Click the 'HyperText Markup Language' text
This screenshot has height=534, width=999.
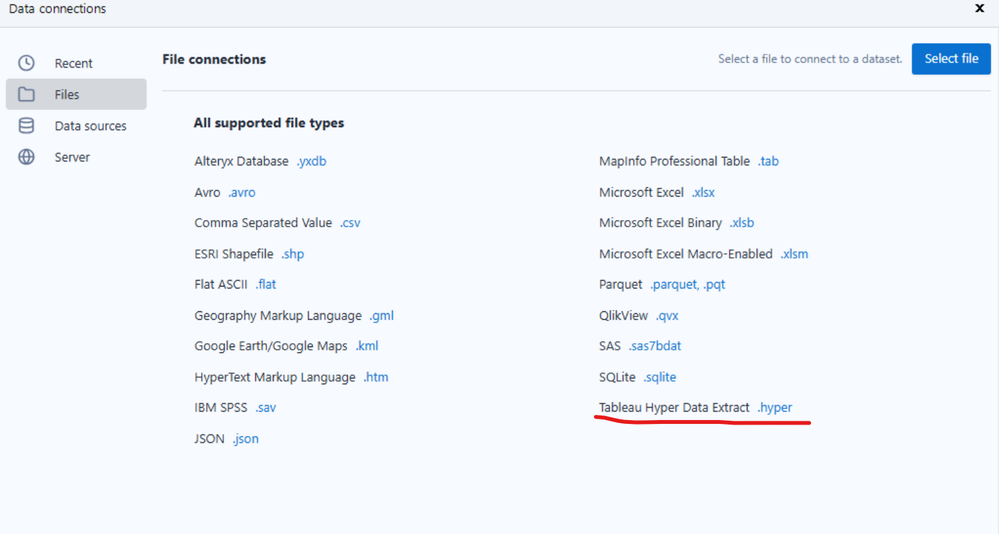click(275, 377)
